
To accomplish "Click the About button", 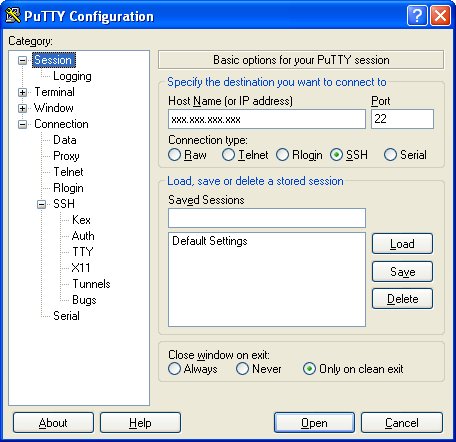I will click(x=53, y=423).
